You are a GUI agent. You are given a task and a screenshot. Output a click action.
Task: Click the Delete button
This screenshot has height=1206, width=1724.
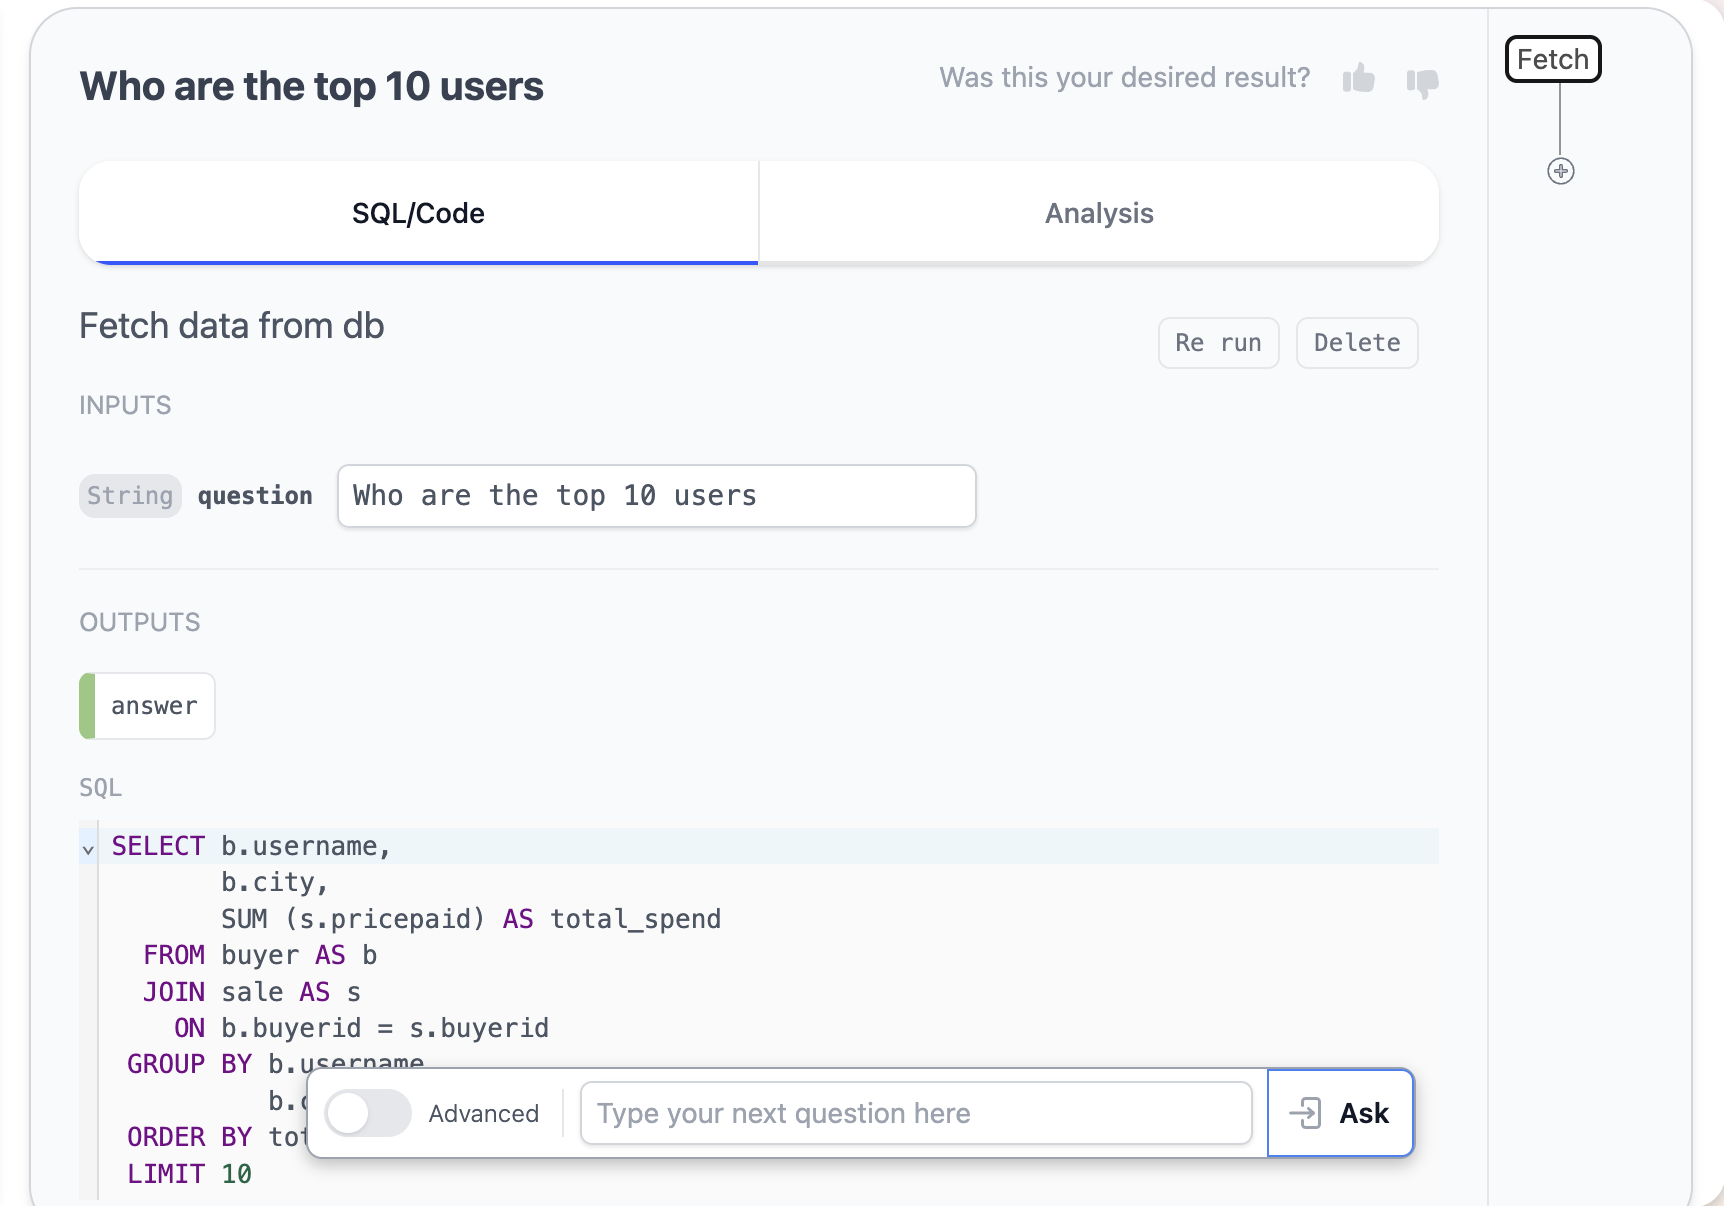point(1356,342)
